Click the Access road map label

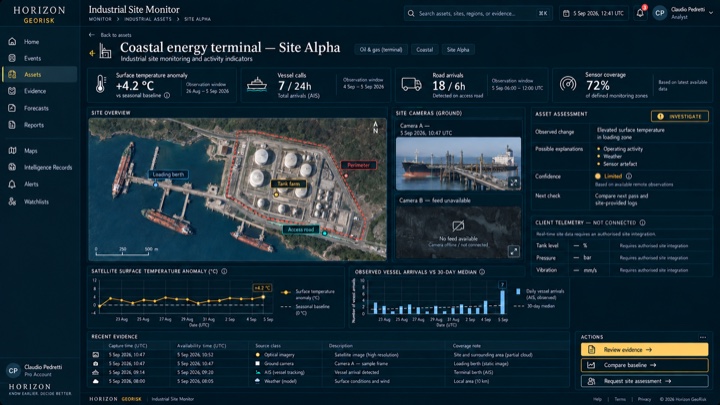(x=301, y=229)
